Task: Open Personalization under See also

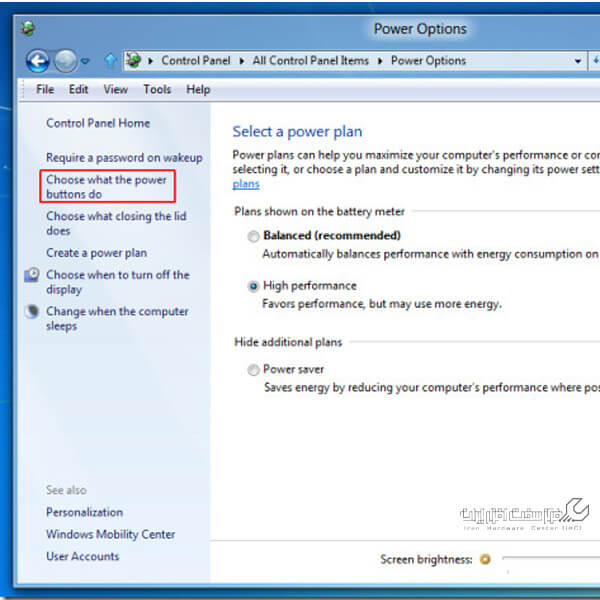Action: tap(85, 512)
